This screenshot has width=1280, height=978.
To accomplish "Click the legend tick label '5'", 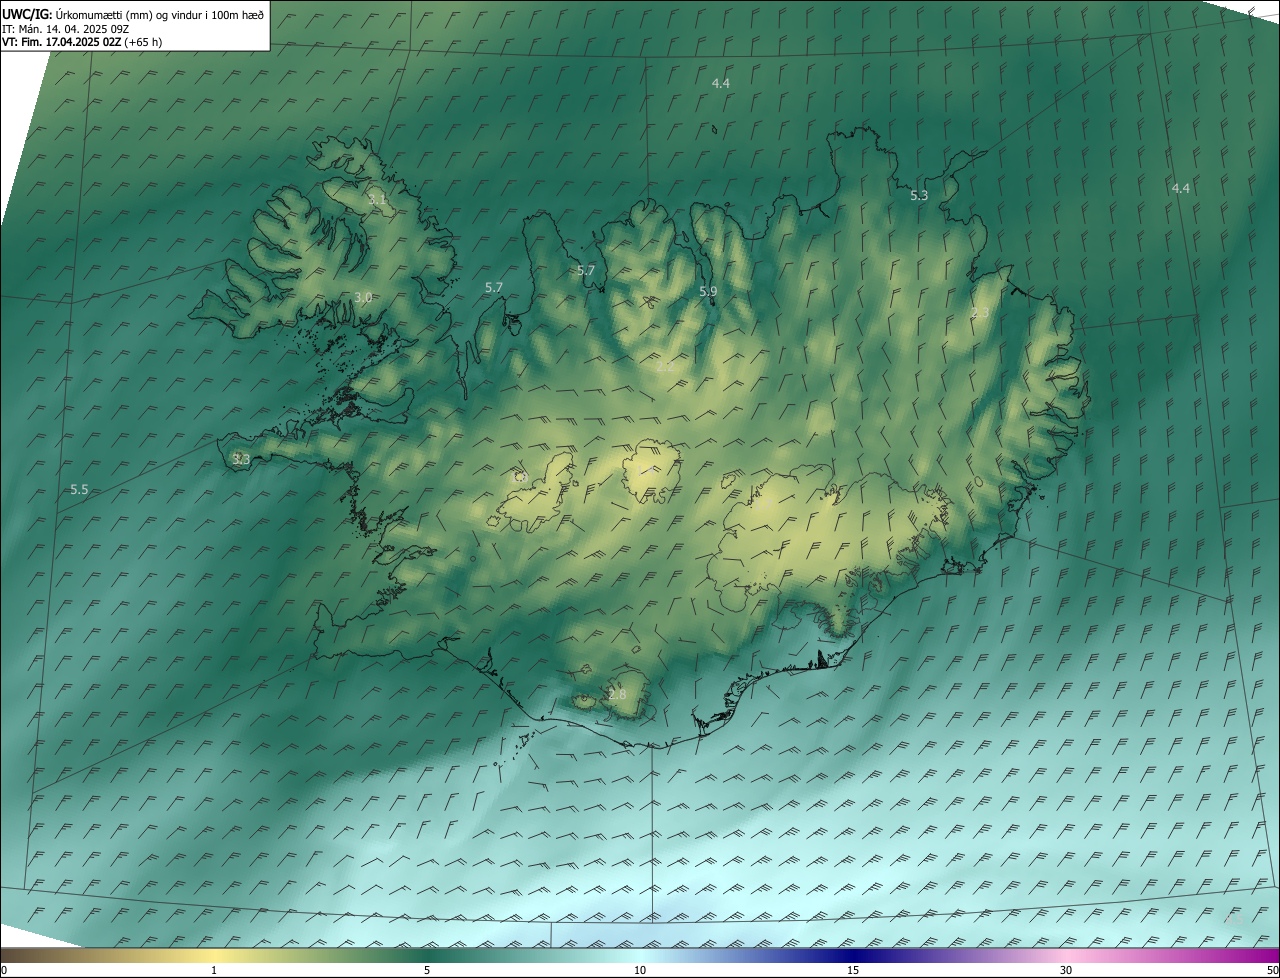I will (x=427, y=970).
